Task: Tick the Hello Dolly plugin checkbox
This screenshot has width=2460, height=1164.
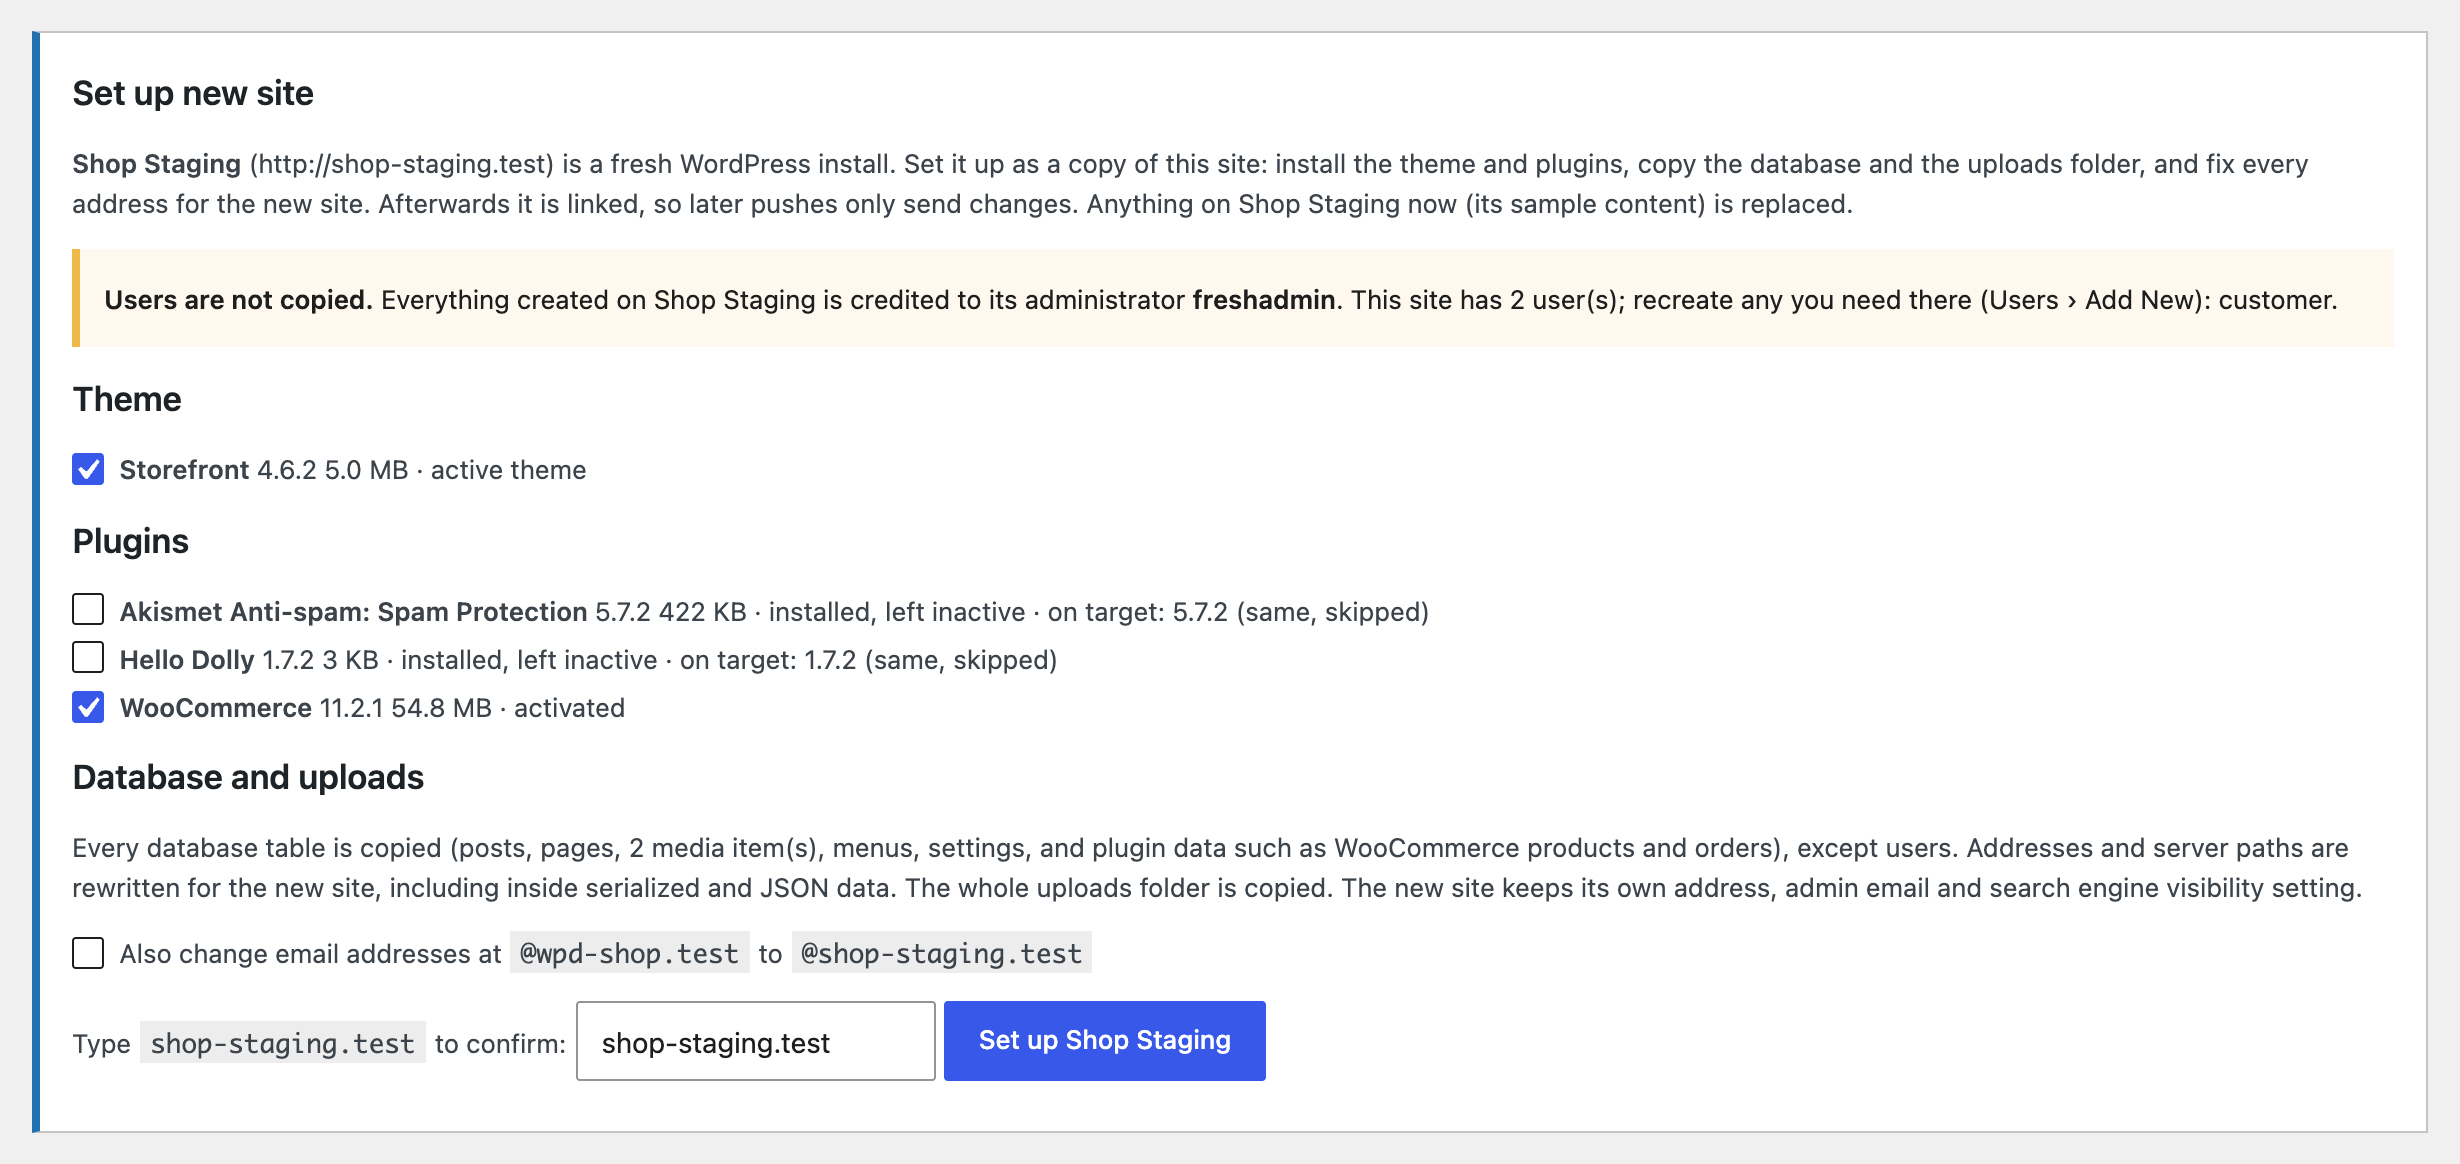Action: tap(88, 658)
